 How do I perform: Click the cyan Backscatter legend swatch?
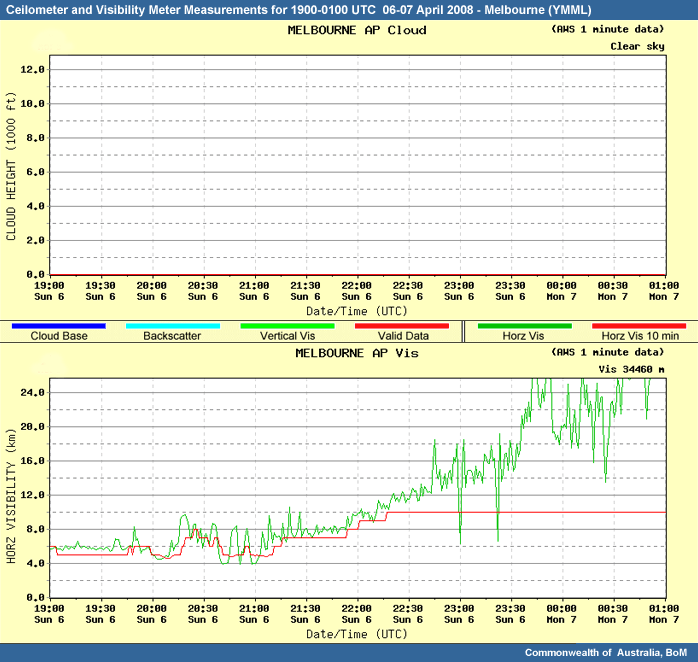click(x=173, y=326)
